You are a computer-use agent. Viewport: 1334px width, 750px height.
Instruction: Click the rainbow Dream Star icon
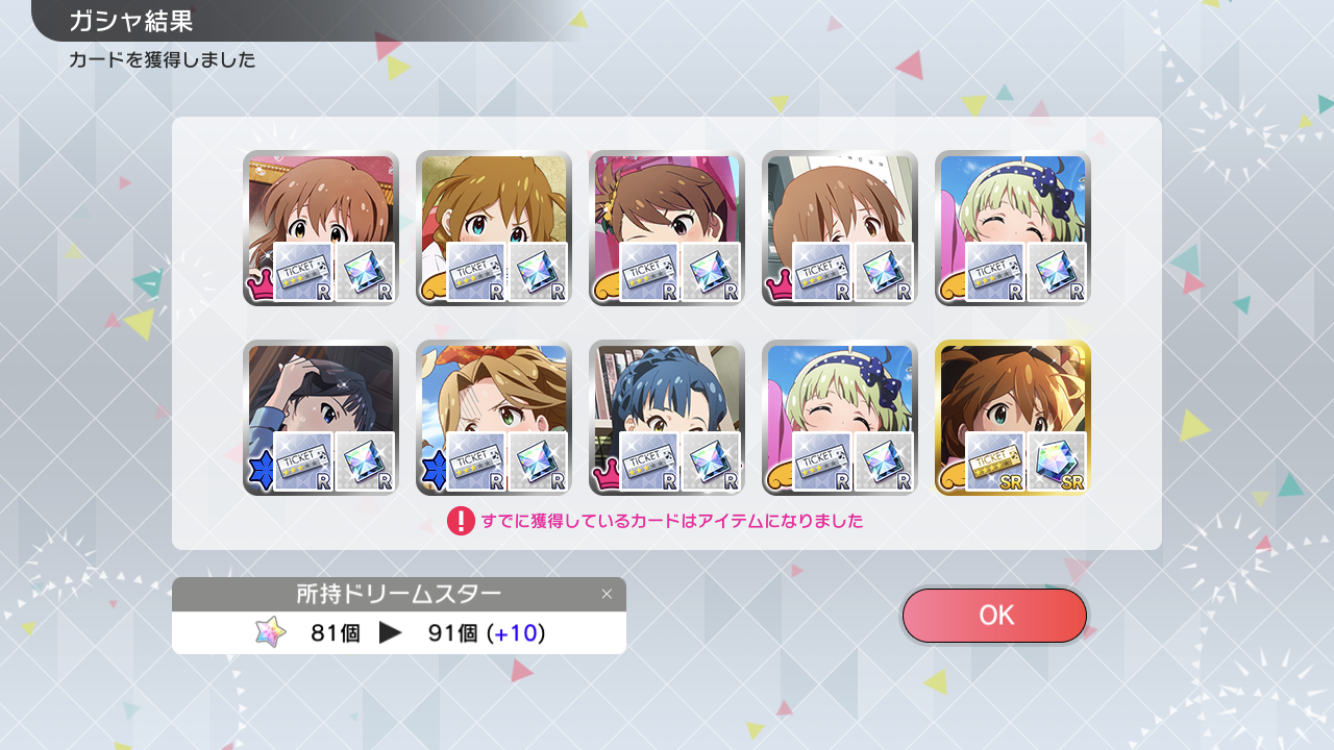(270, 633)
